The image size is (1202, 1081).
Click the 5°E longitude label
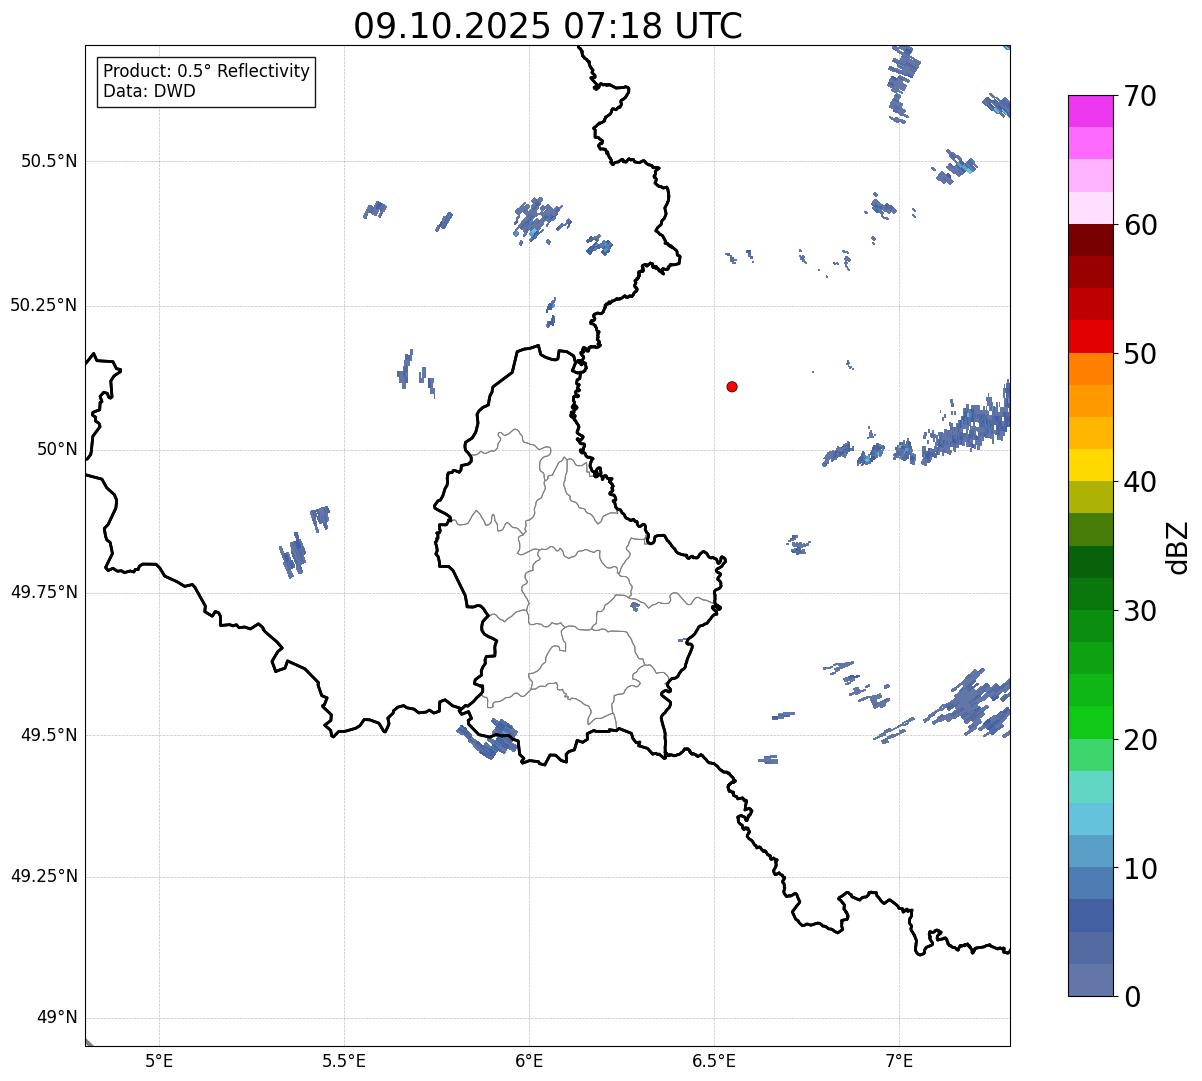coord(159,1060)
